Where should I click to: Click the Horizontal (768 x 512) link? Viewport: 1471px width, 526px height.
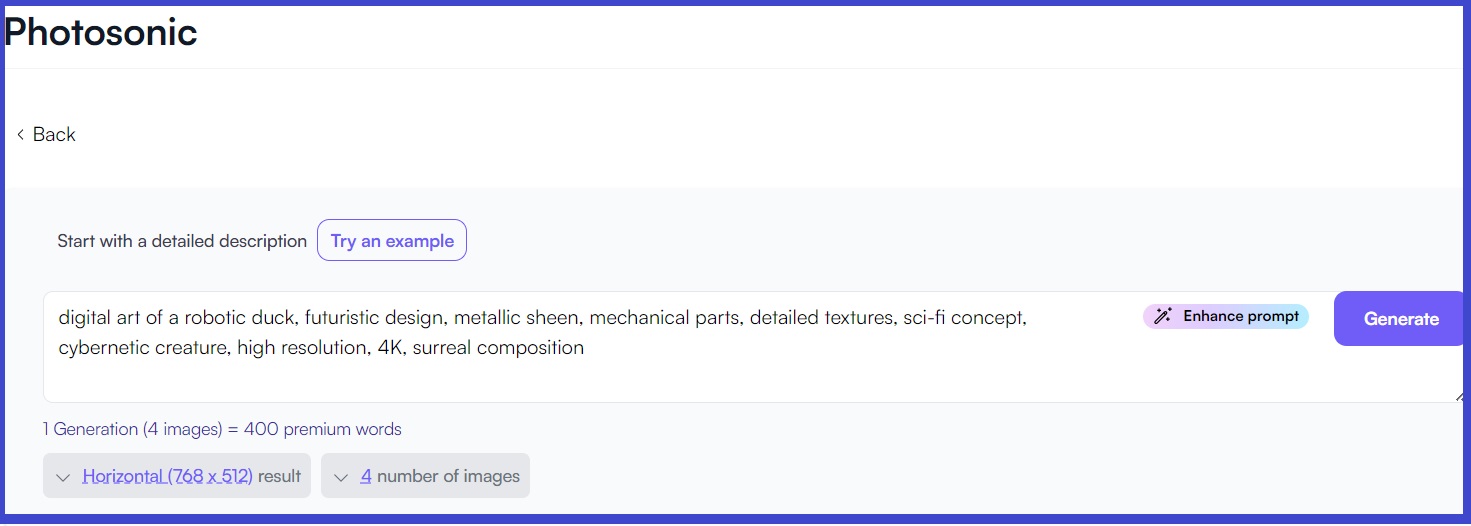167,476
